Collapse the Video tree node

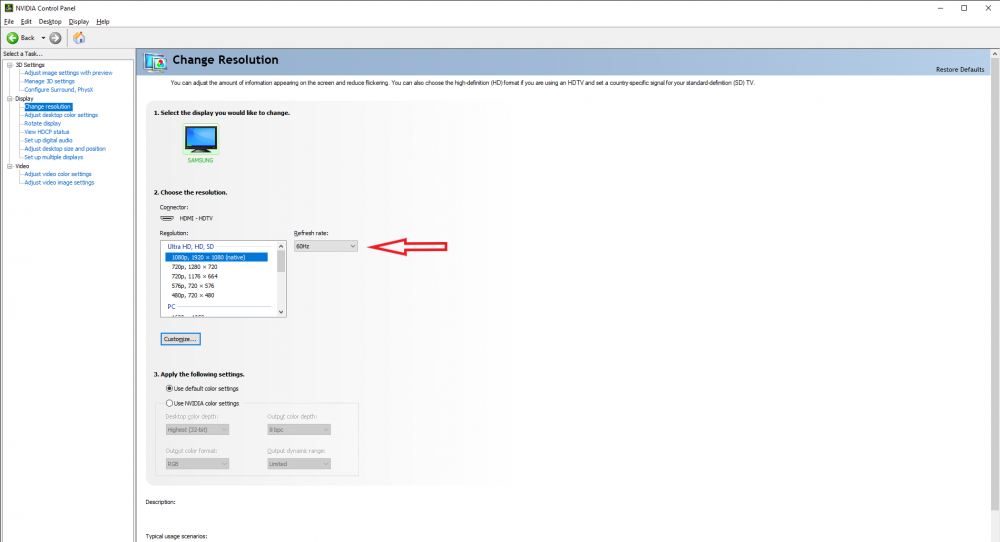[10, 166]
